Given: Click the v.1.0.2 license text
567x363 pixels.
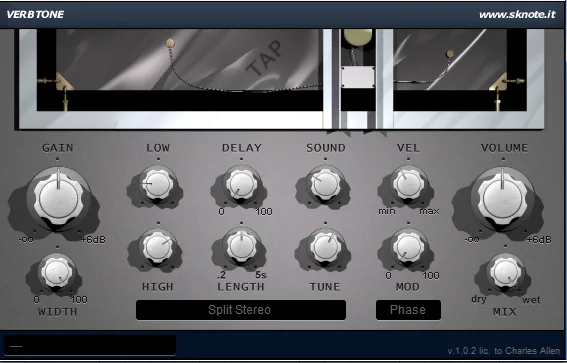Looking at the screenshot, I should [504, 351].
